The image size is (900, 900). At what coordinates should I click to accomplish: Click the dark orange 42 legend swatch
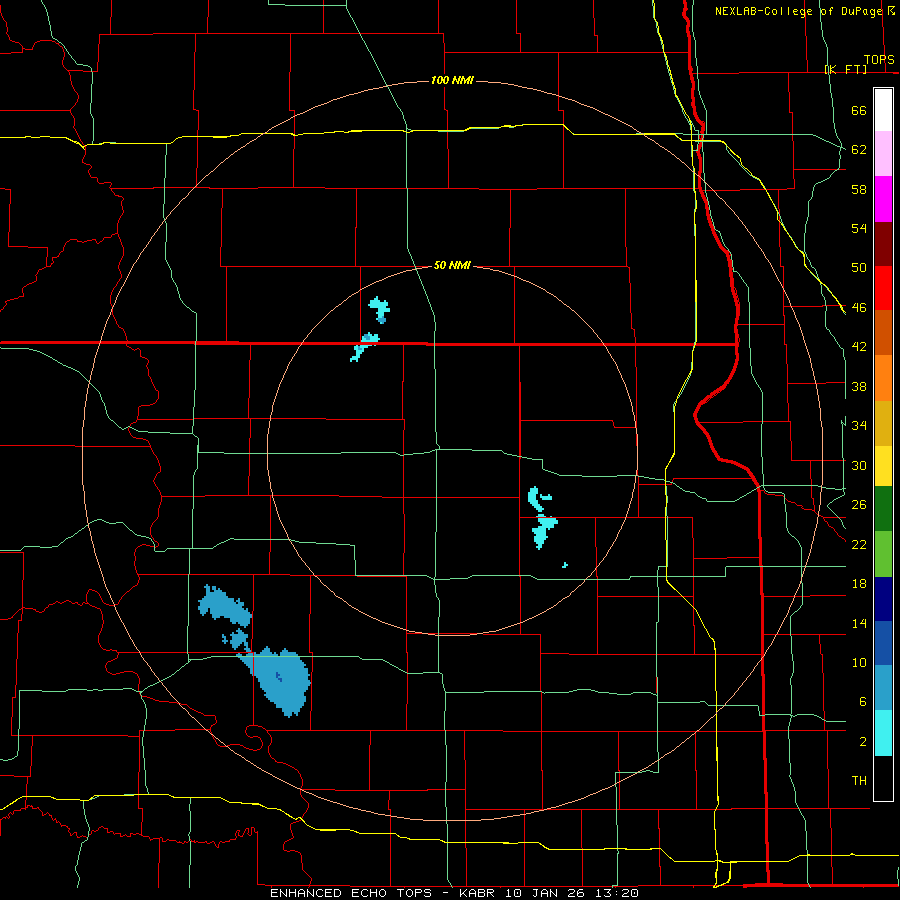click(883, 333)
